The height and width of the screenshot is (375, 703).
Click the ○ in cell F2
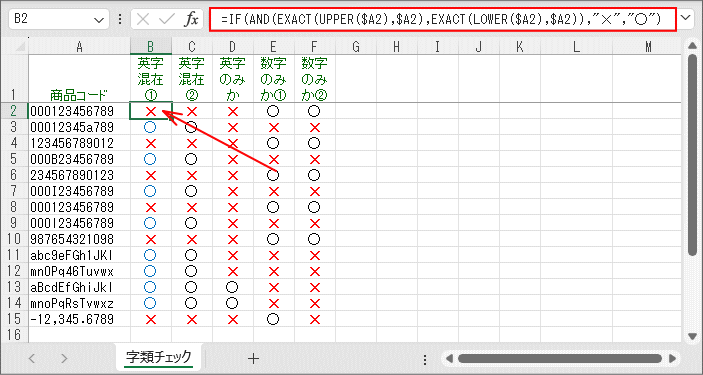pyautogui.click(x=314, y=111)
